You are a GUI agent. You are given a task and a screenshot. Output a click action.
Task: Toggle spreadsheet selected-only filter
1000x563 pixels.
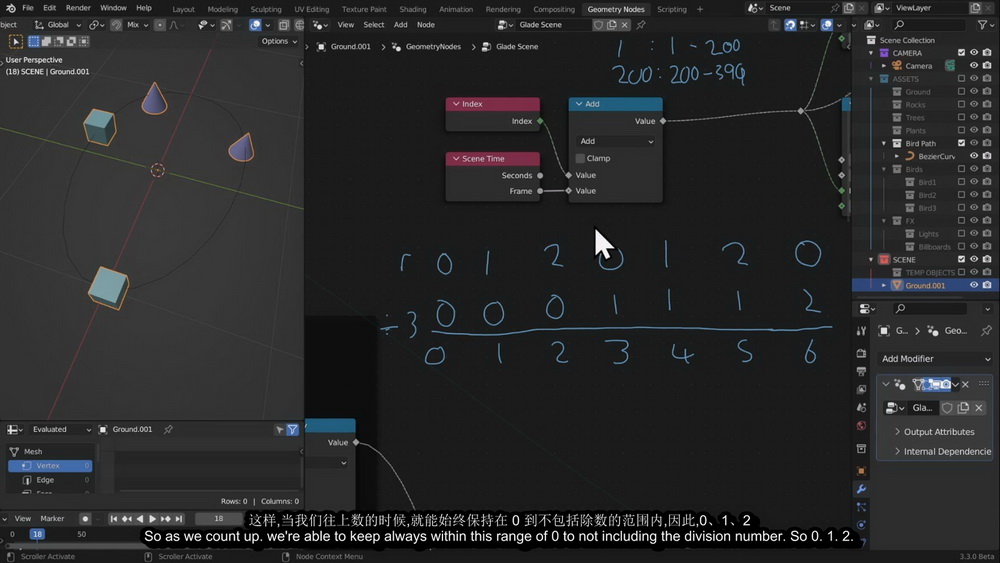coord(279,430)
